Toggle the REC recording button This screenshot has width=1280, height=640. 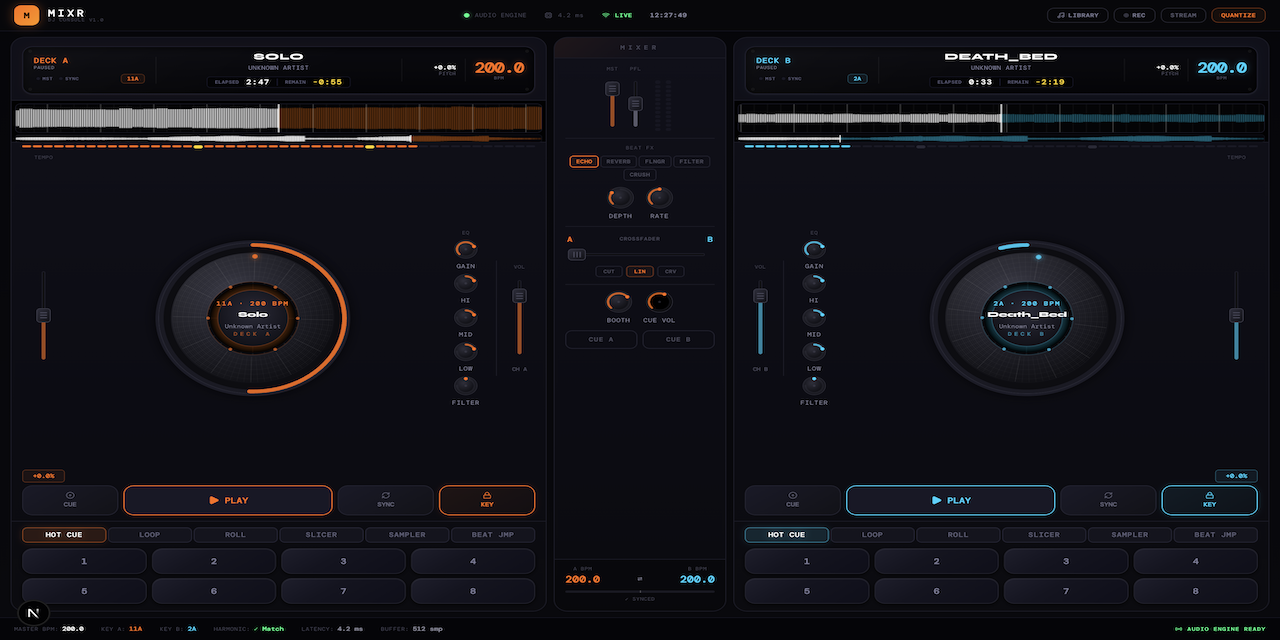click(1134, 15)
